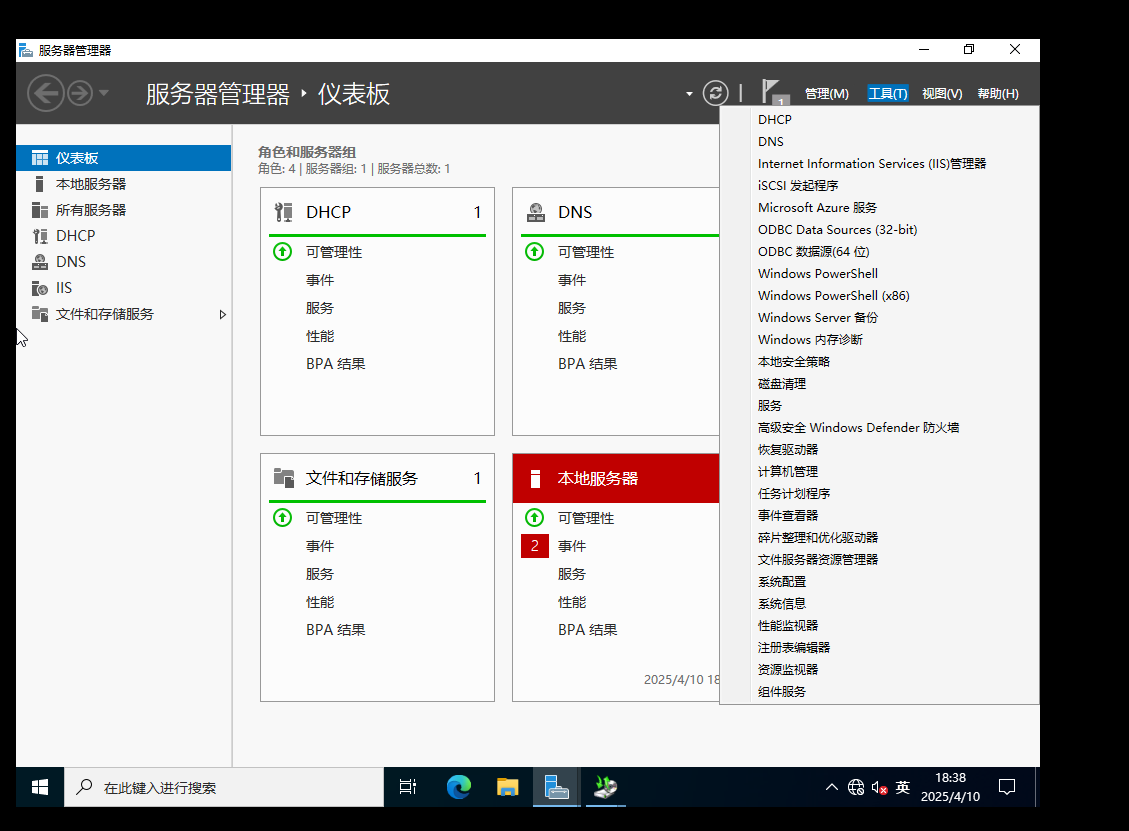The height and width of the screenshot is (831, 1129).
Task: Launch Microsoft Edge from taskbar
Action: click(x=459, y=787)
